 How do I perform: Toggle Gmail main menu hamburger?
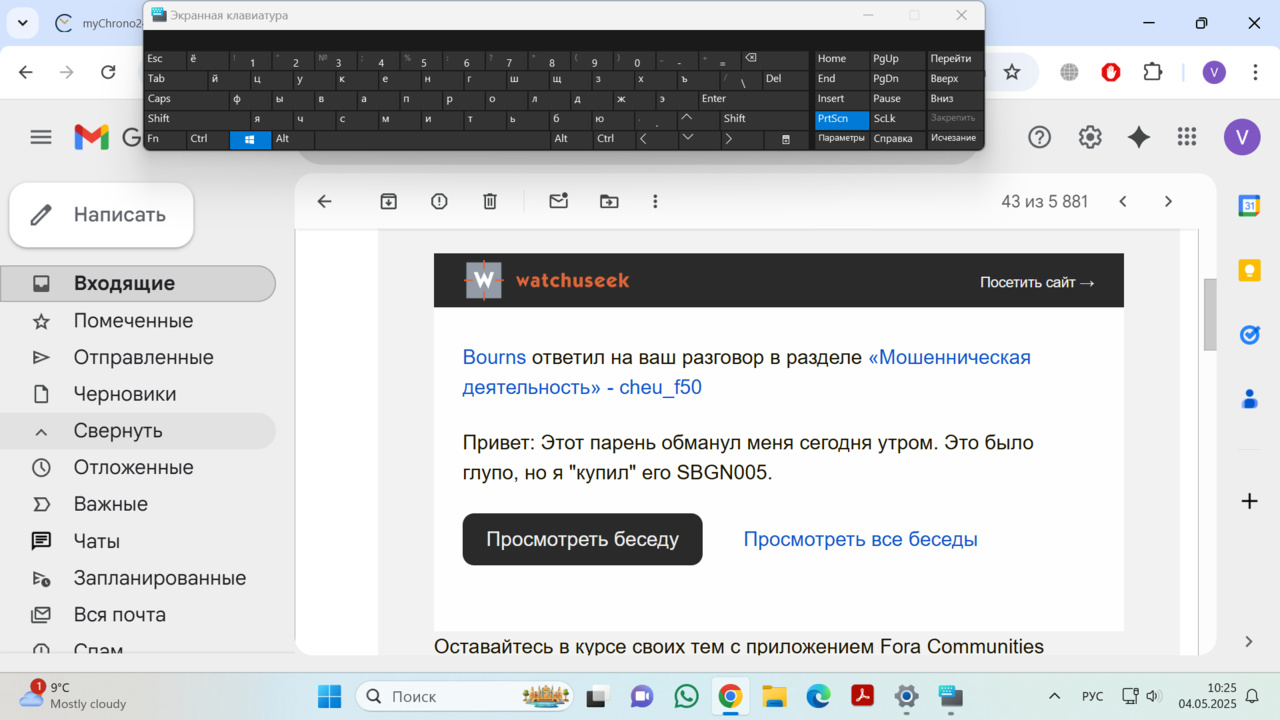click(x=41, y=137)
